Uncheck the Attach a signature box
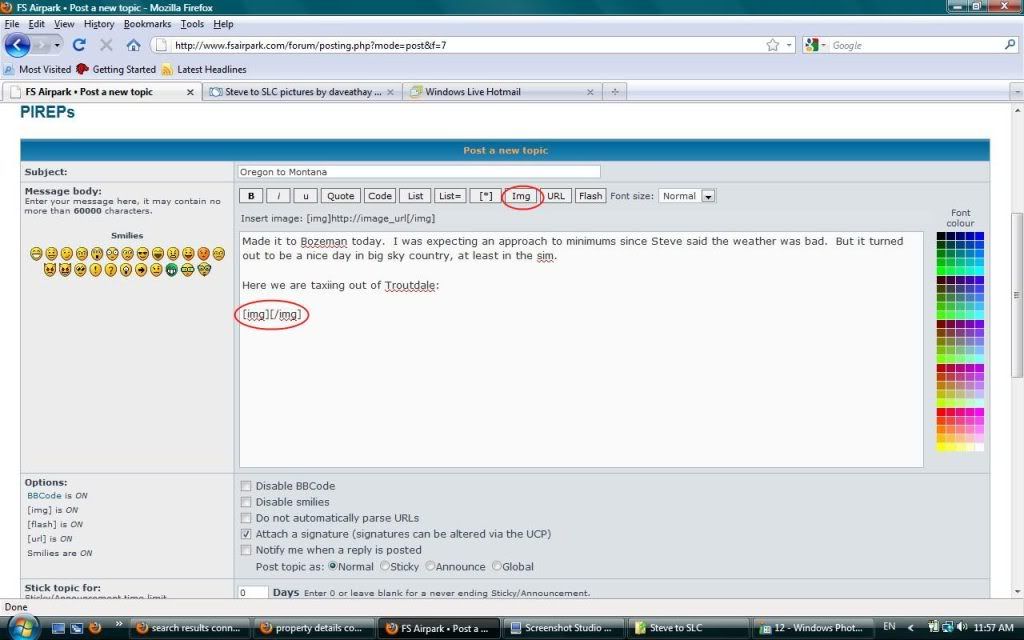1024x640 pixels. [x=246, y=534]
